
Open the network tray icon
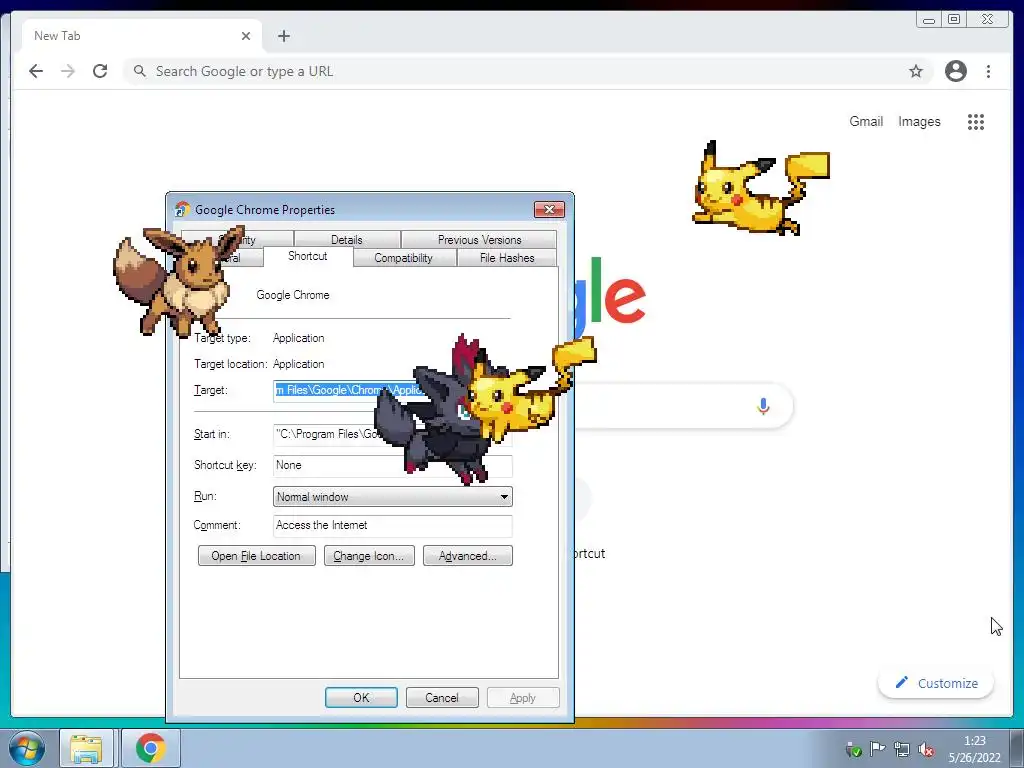902,750
